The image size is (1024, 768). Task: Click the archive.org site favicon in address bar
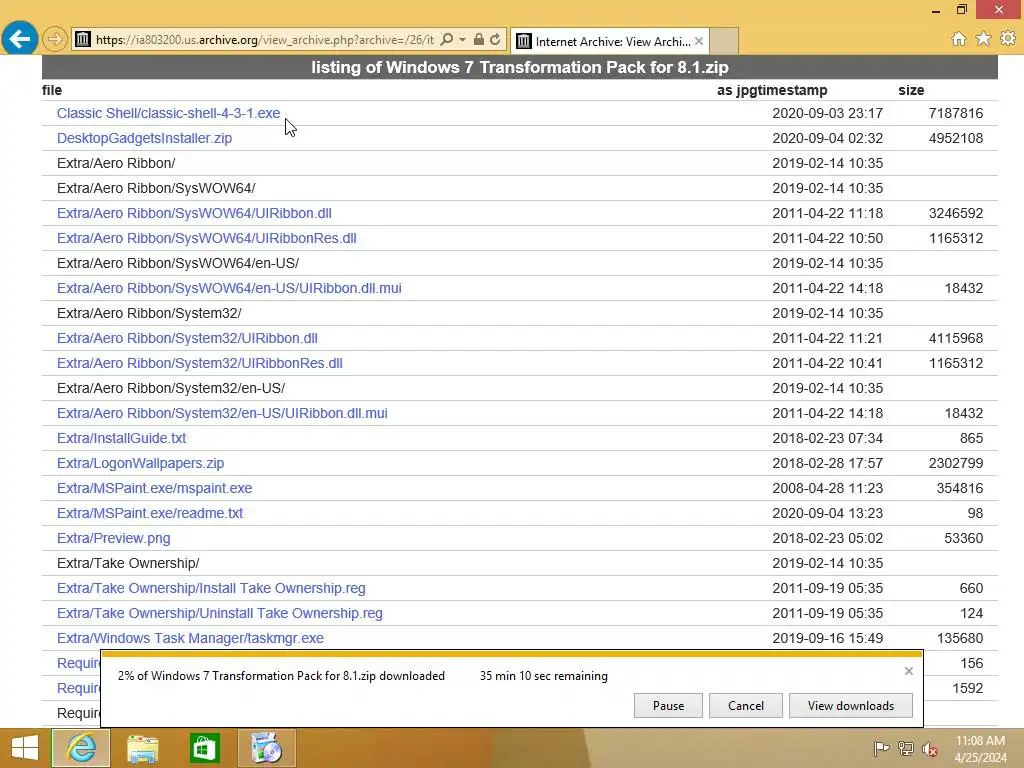[x=82, y=39]
